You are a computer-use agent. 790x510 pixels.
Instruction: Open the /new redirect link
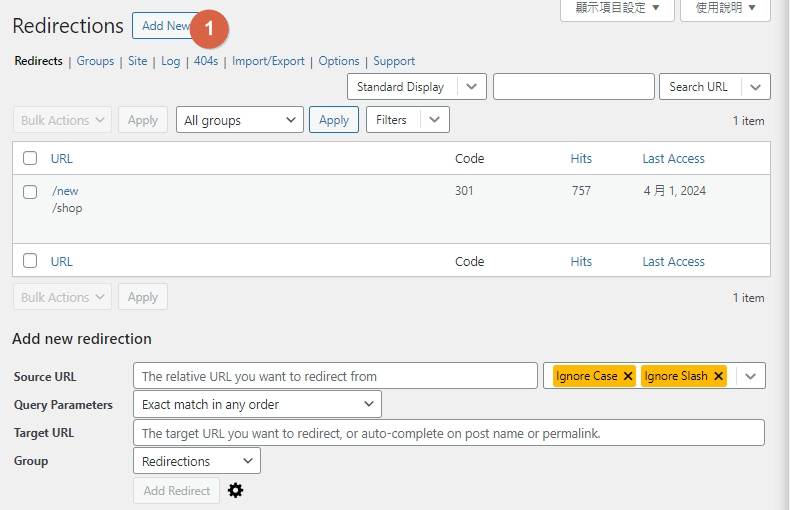pos(65,191)
